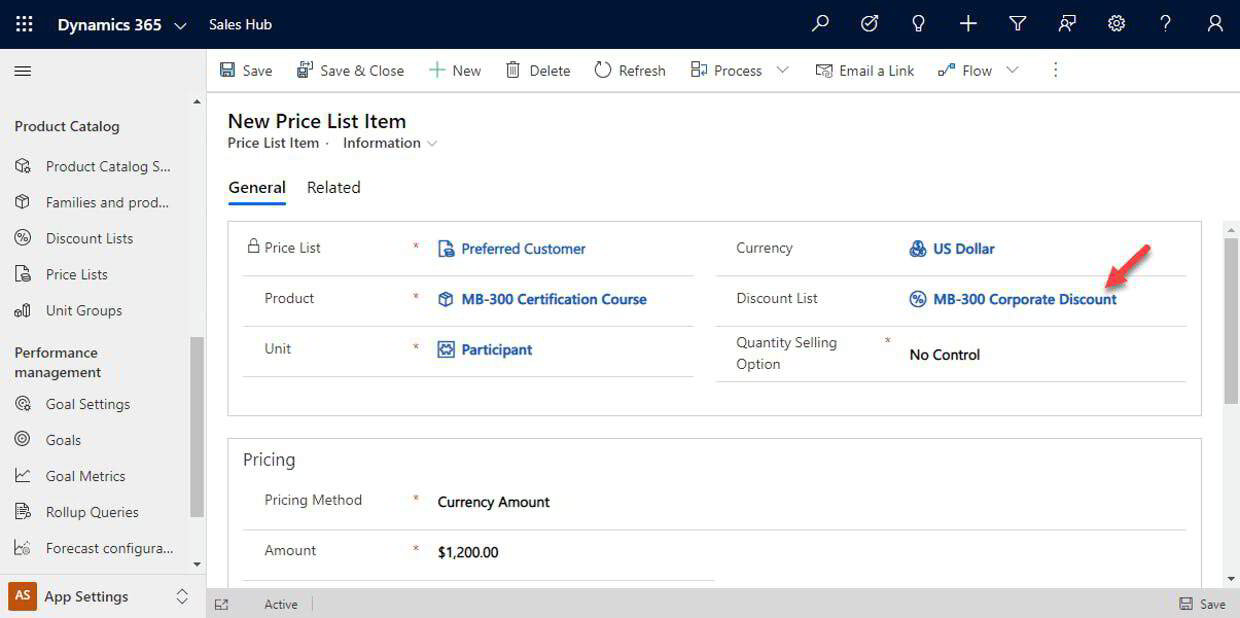Save the record via the status bar icon
The height and width of the screenshot is (618, 1240).
(x=1202, y=604)
